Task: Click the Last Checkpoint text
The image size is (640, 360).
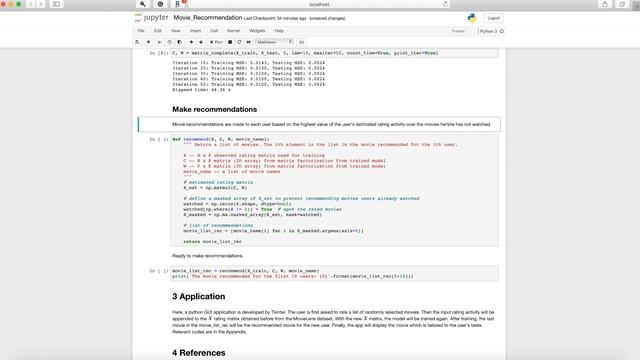Action: (275, 18)
